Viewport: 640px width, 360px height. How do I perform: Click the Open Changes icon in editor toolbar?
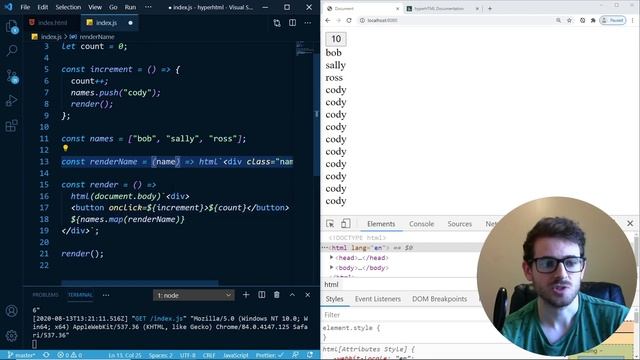[x=277, y=23]
